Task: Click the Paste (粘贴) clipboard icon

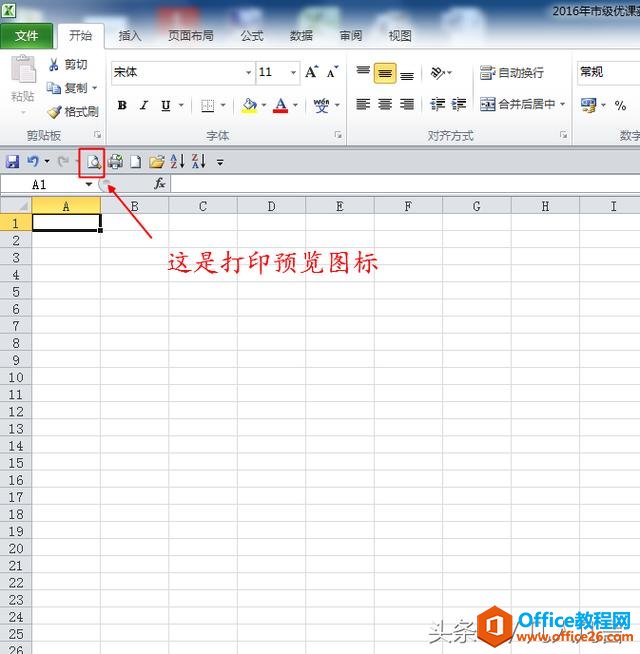Action: click(23, 69)
